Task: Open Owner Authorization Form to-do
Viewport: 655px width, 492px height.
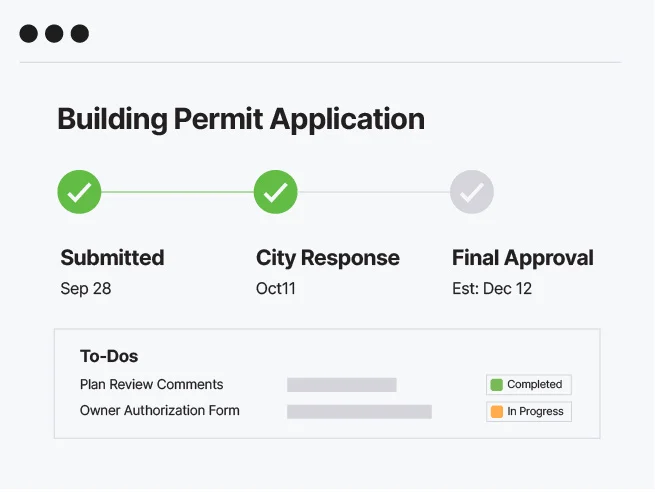Action: pyautogui.click(x=160, y=411)
